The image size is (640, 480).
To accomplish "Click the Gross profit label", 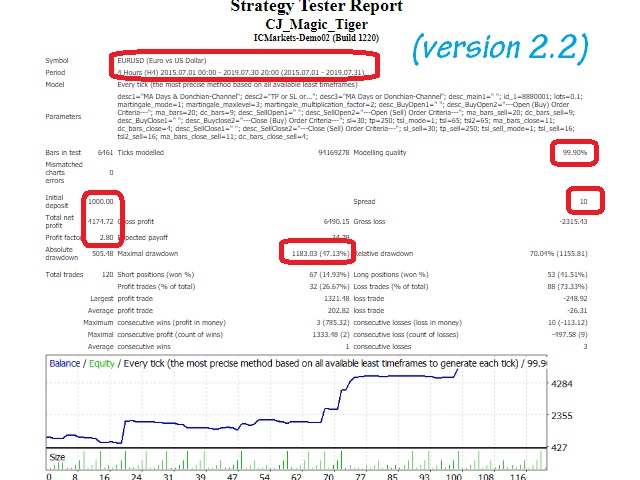I will (x=136, y=221).
